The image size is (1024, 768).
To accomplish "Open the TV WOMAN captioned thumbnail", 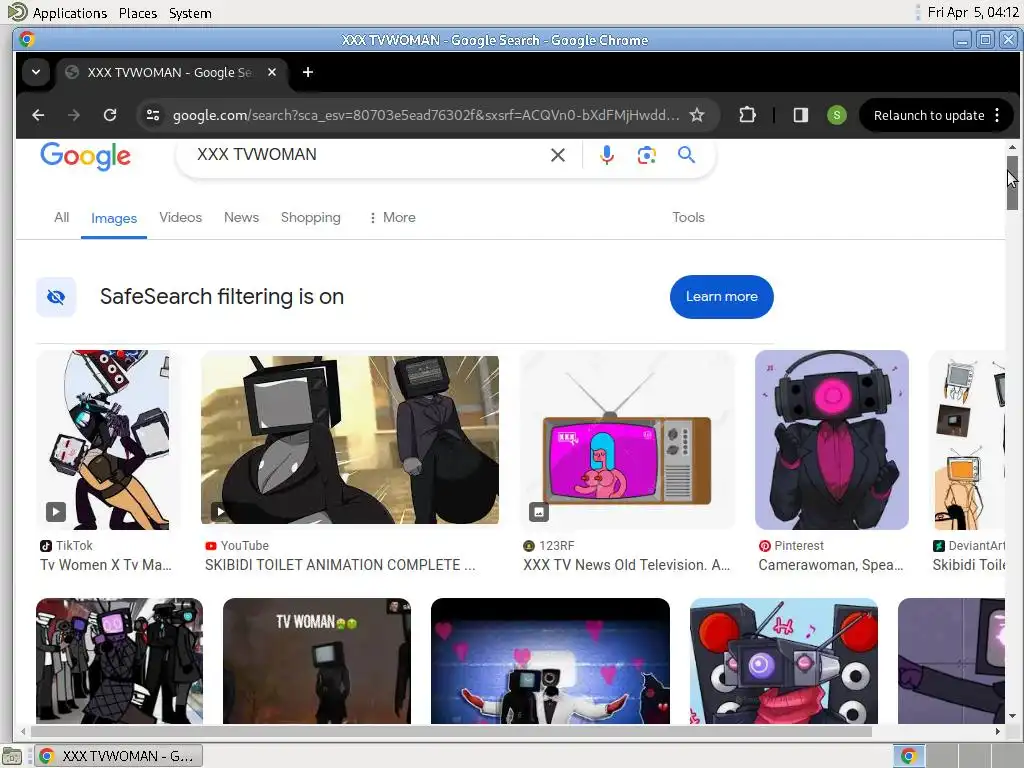I will 317,661.
